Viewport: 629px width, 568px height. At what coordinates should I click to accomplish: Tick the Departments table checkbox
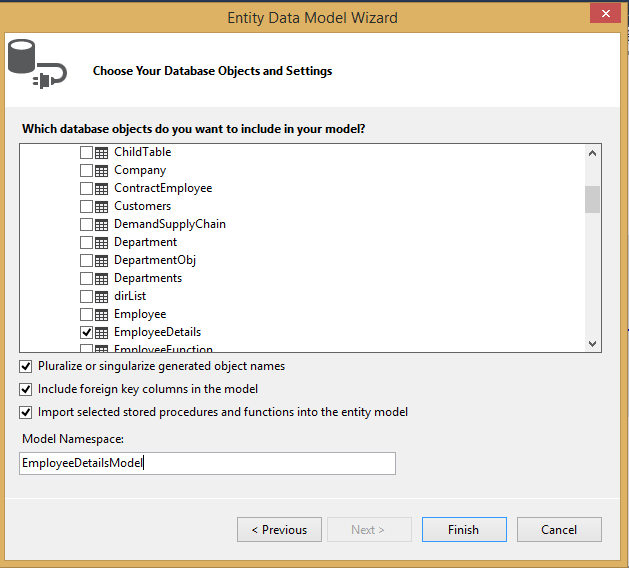[86, 278]
